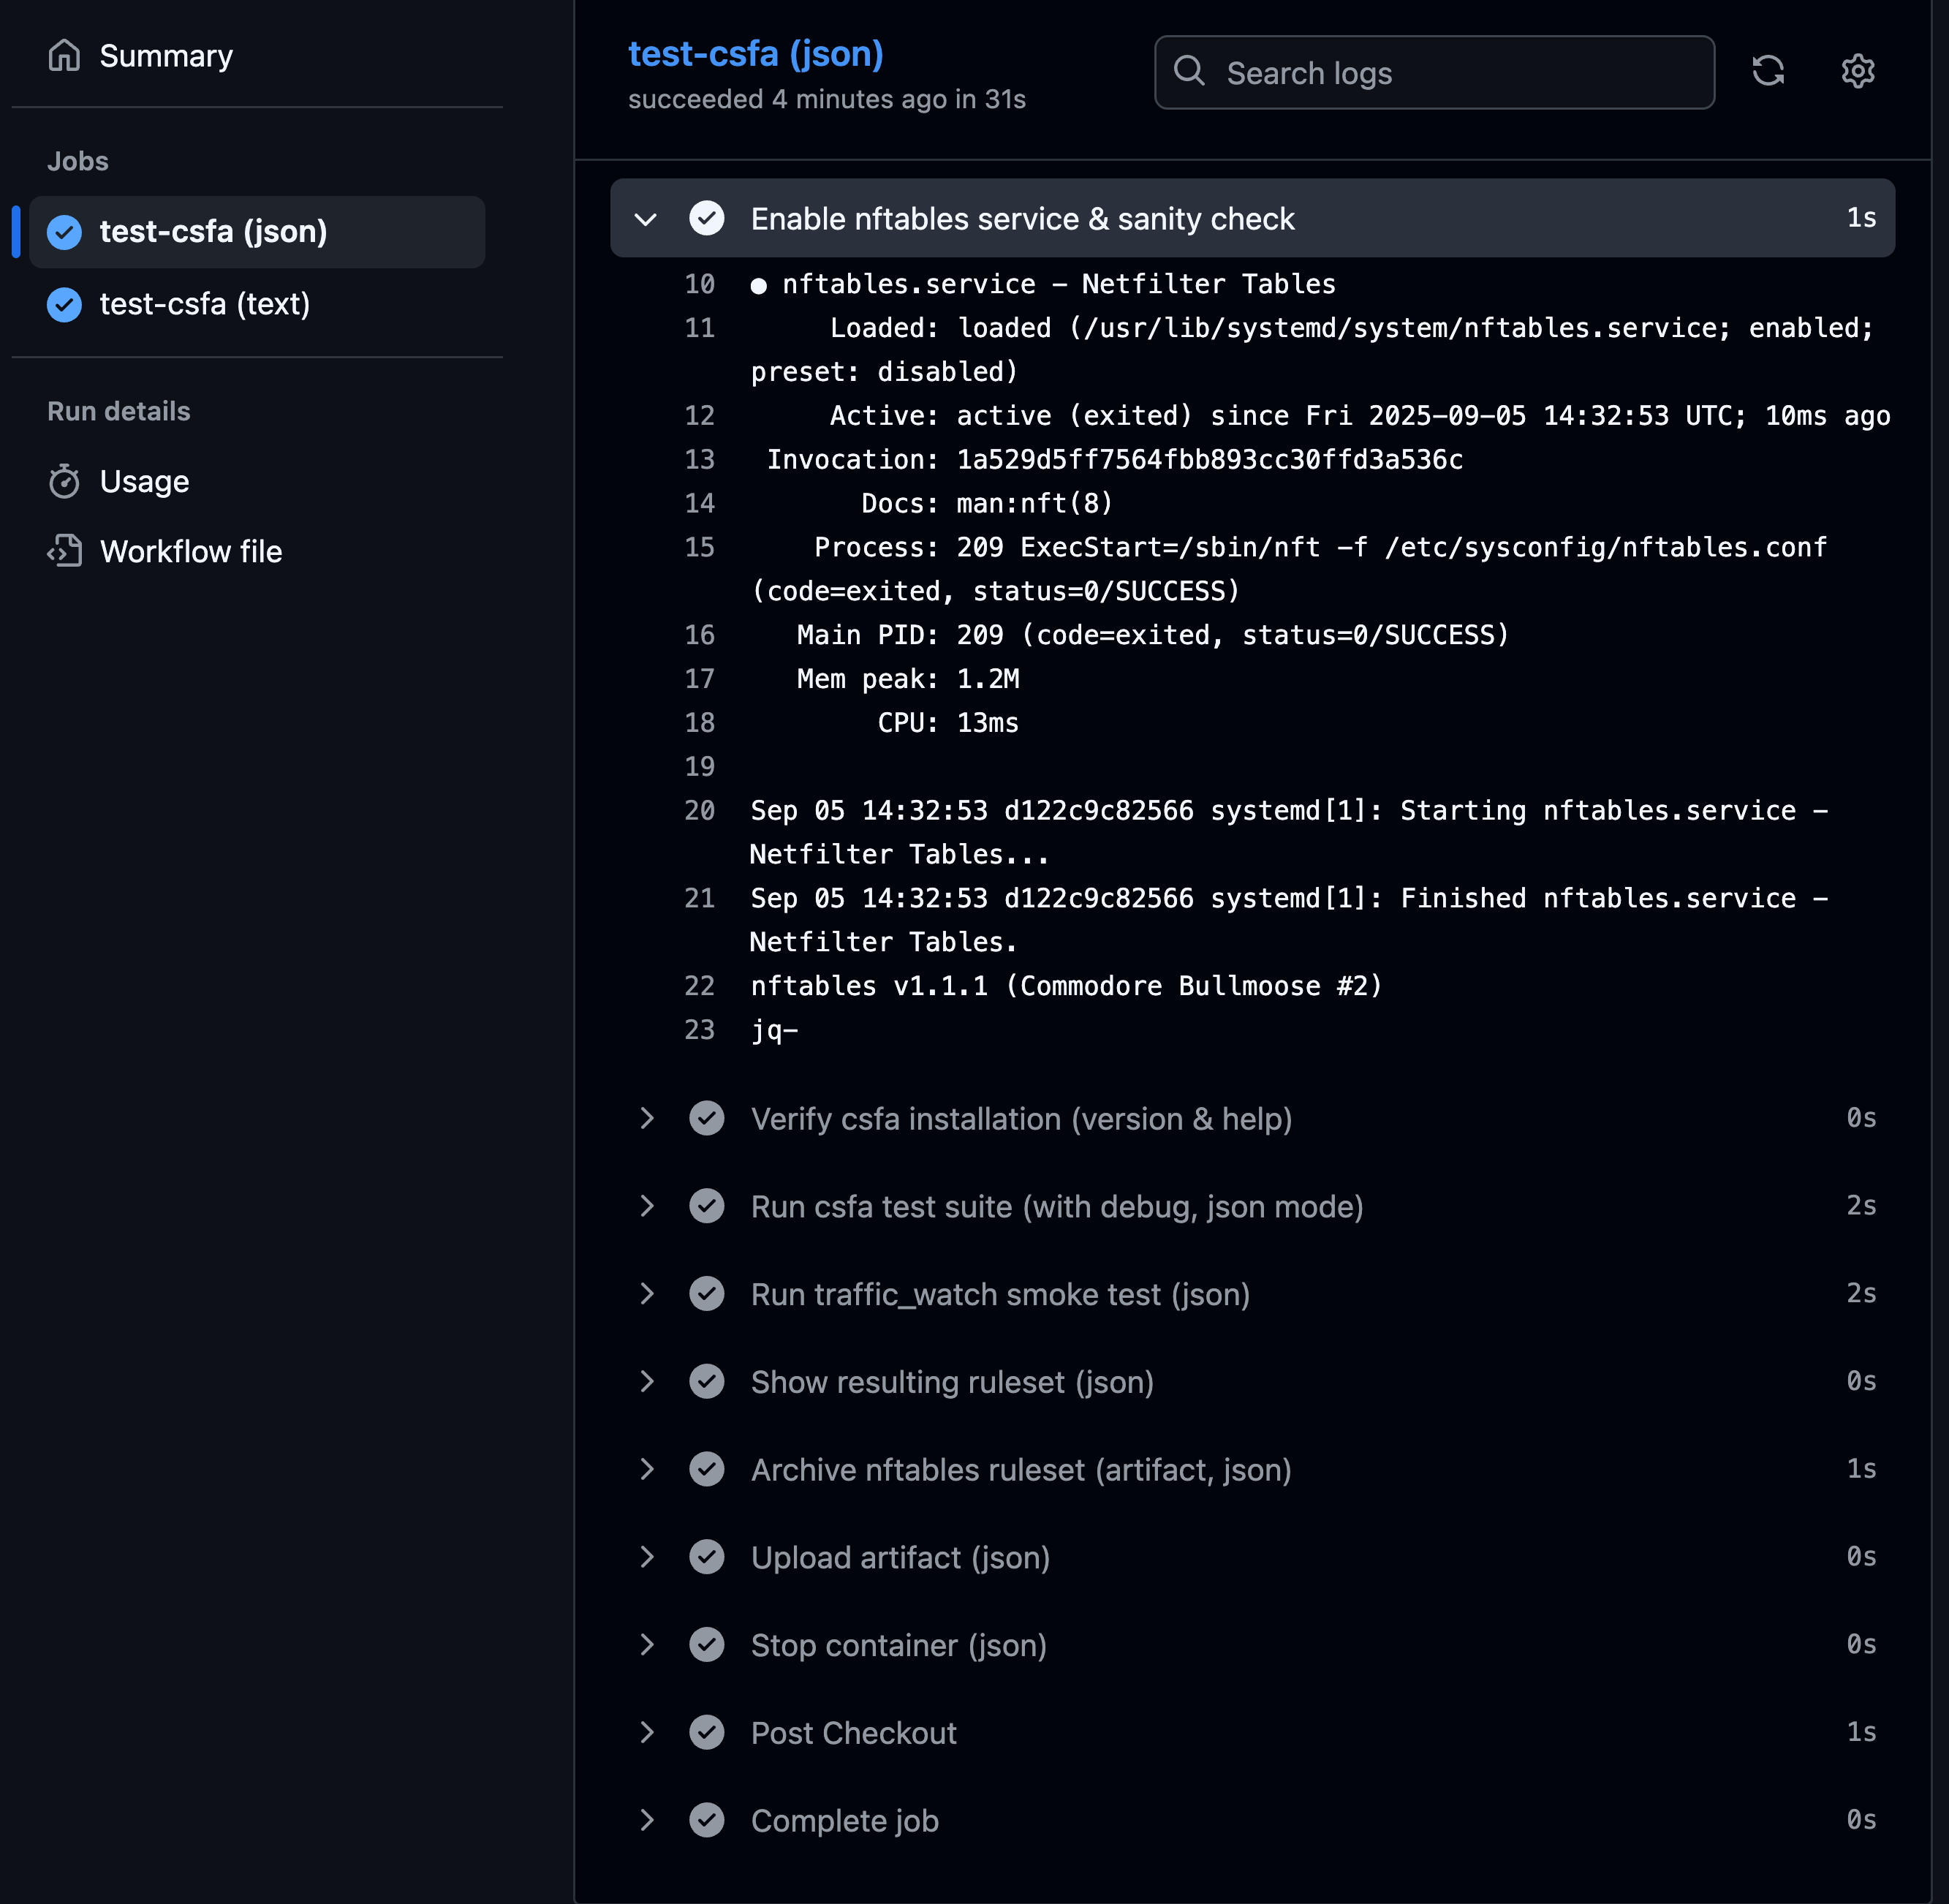Click 'Docs: man:nft(8)' log line
Screen dimensions: 1949x1904
tap(987, 504)
